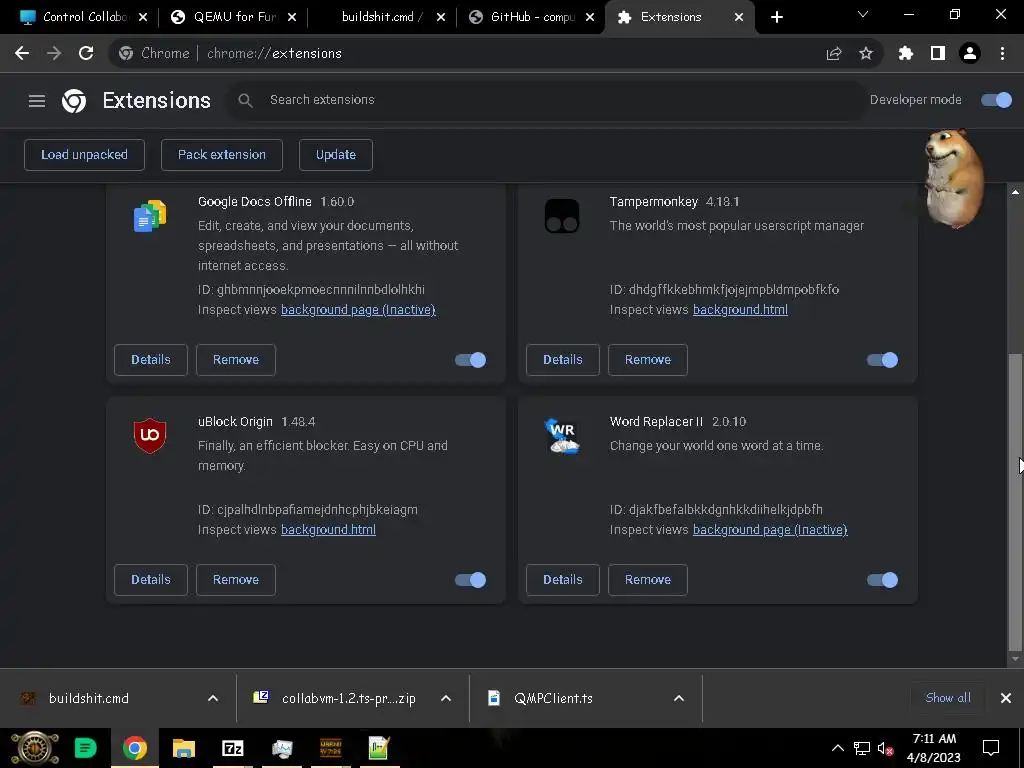
Task: Open Word Replacer II background page link
Action: [x=770, y=530]
